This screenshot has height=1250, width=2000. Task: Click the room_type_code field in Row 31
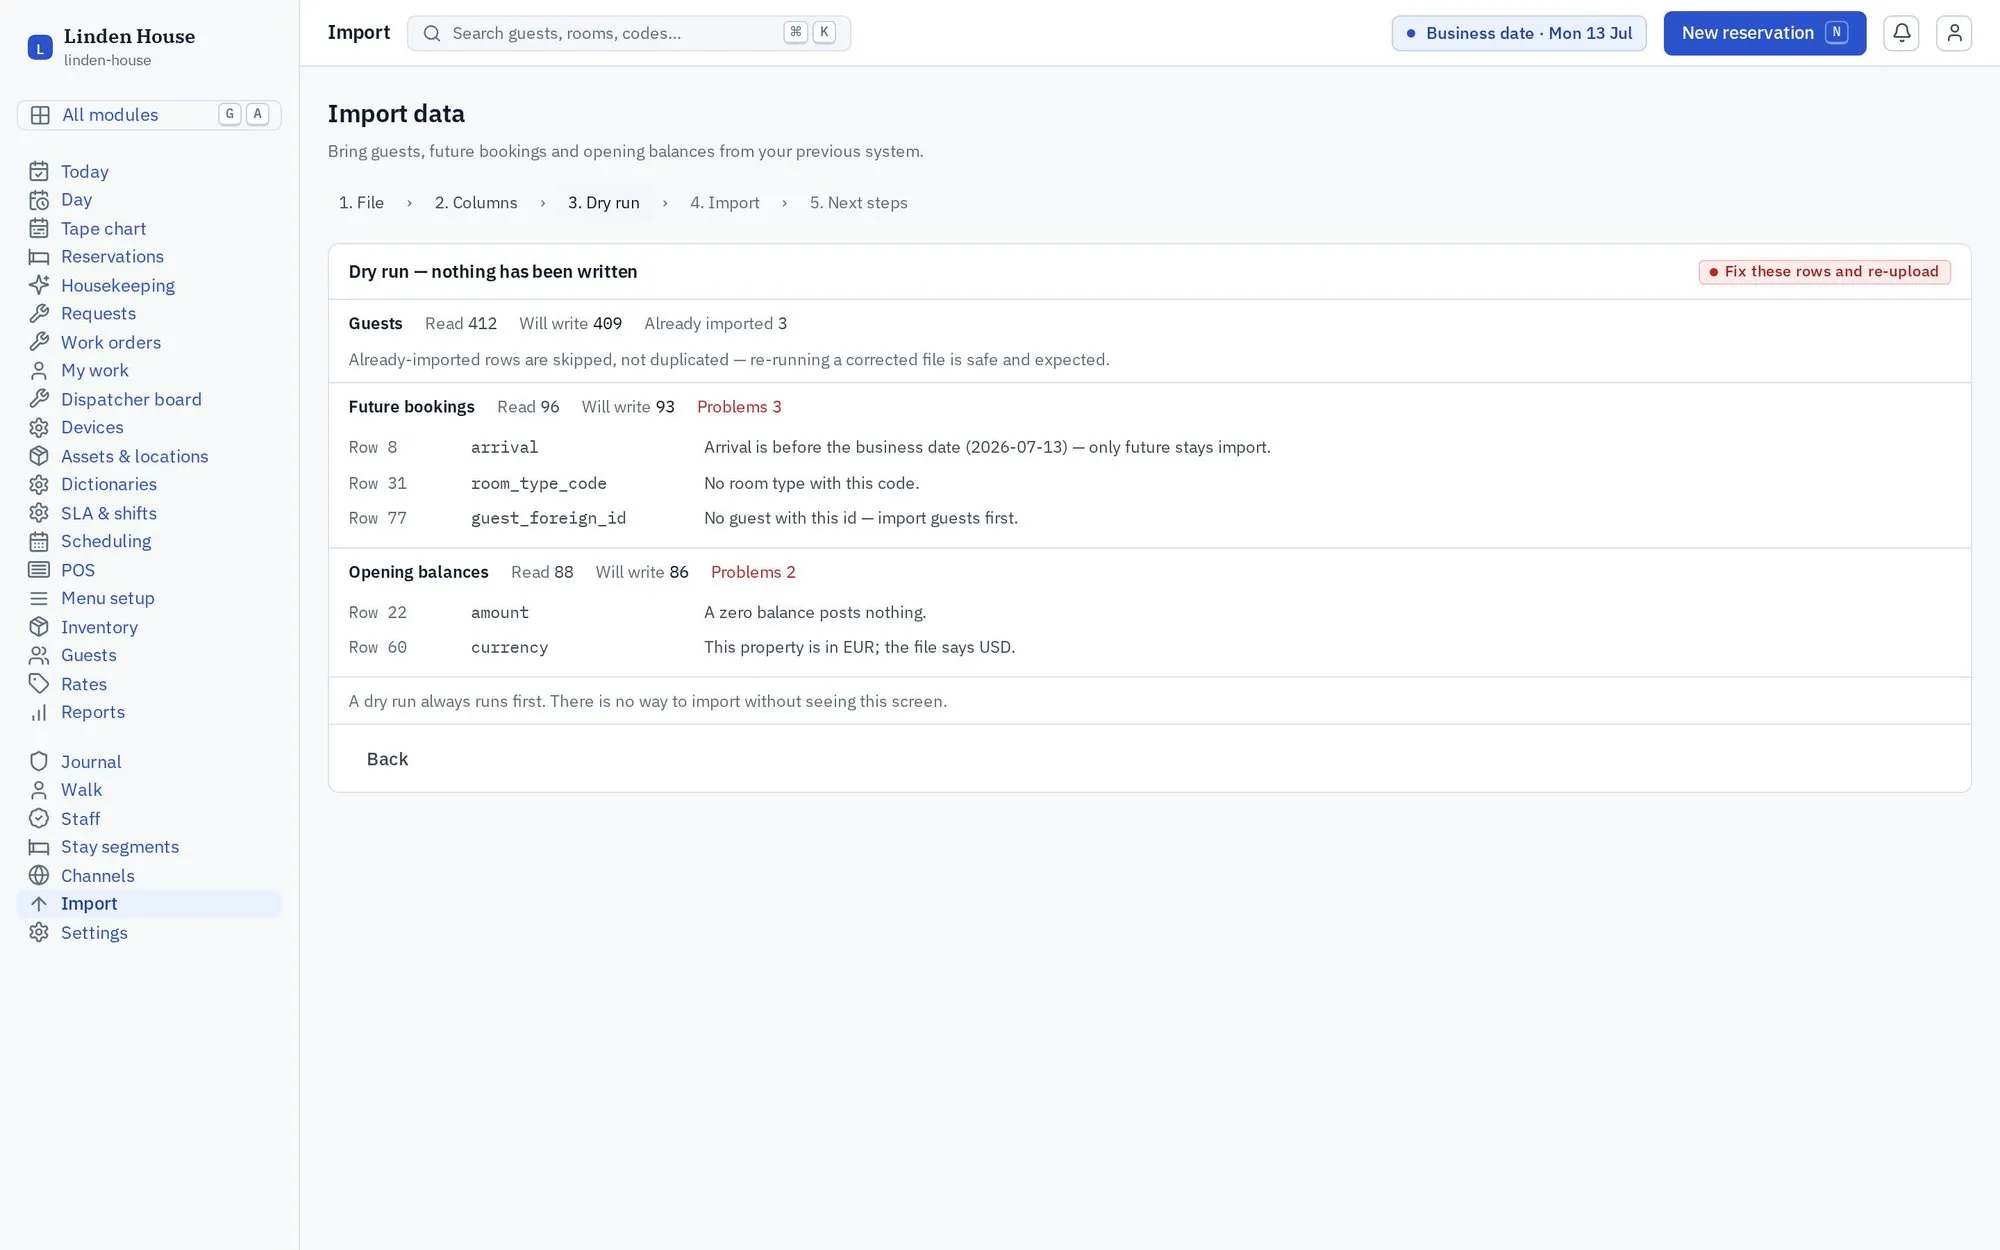click(539, 483)
